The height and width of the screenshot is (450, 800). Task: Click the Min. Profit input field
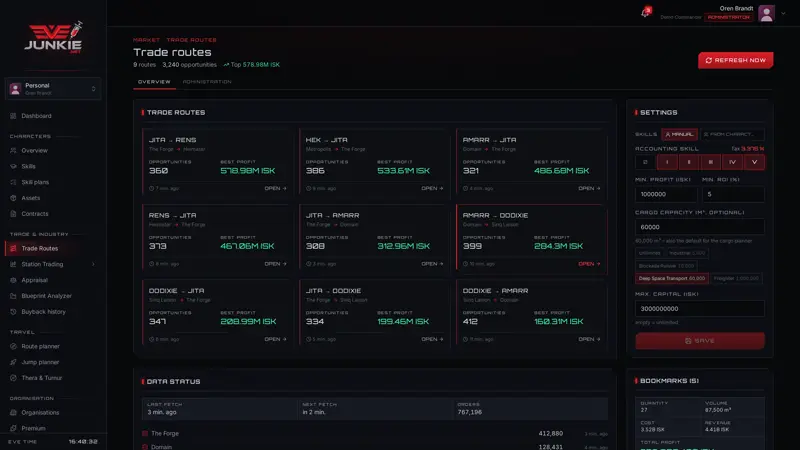click(x=666, y=194)
